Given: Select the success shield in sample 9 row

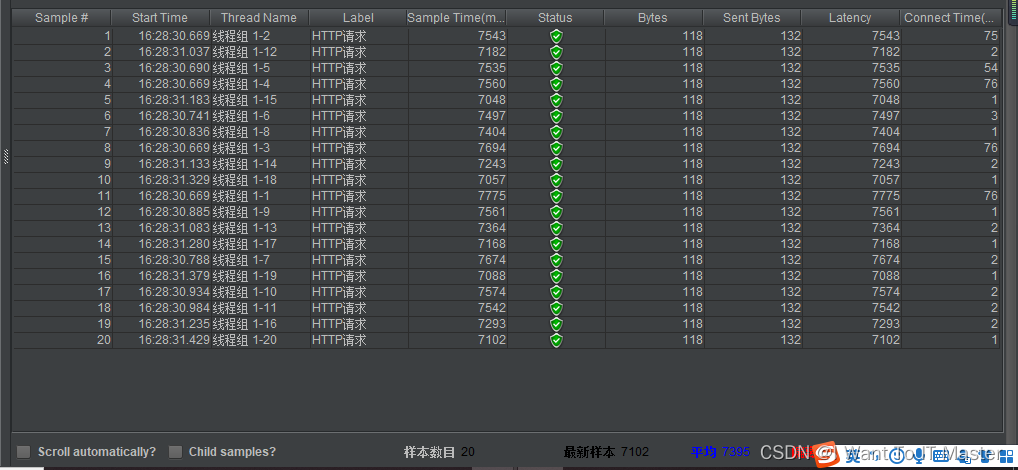Looking at the screenshot, I should tap(556, 164).
